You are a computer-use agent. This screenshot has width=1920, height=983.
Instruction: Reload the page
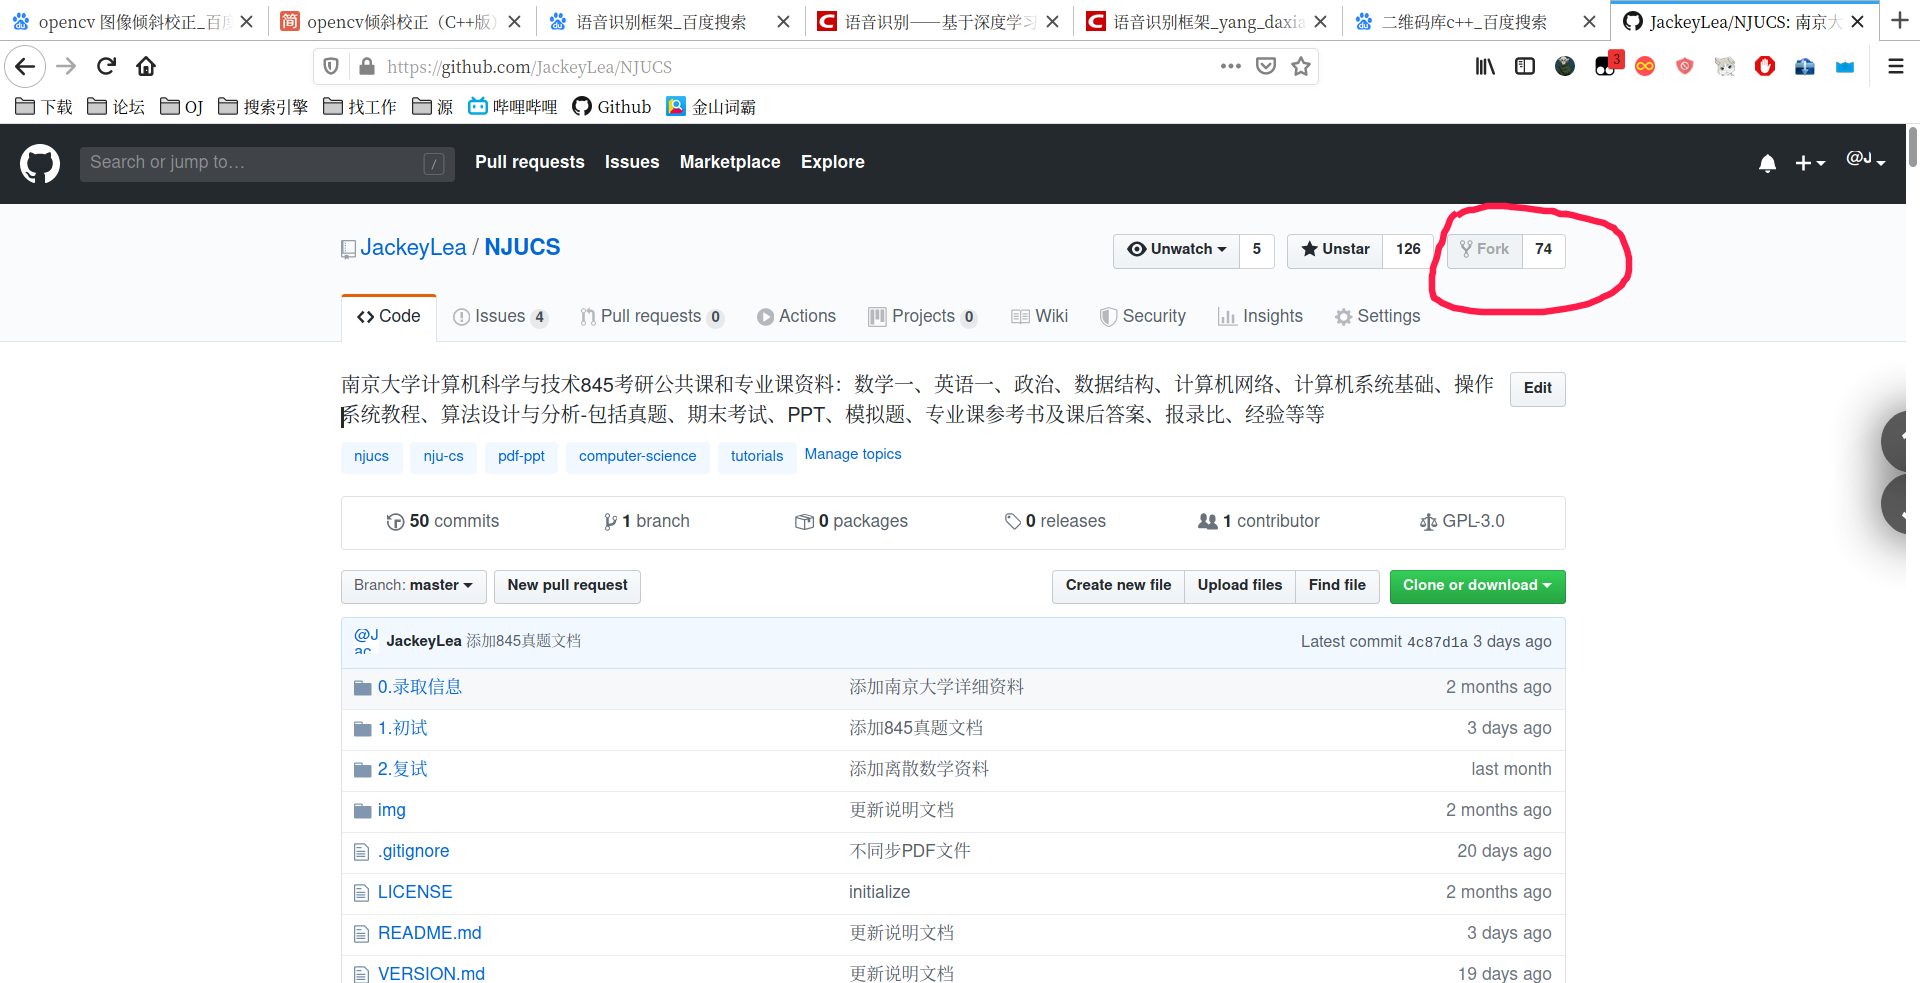(x=106, y=67)
